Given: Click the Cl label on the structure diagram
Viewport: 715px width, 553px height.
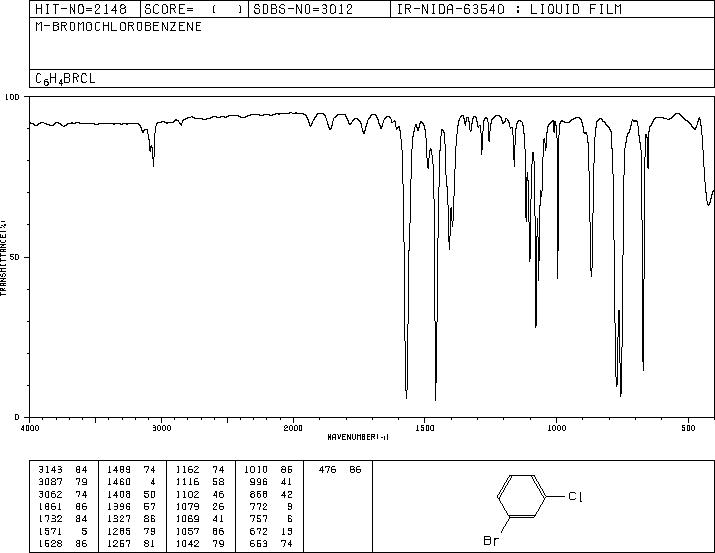Looking at the screenshot, I should click(575, 496).
